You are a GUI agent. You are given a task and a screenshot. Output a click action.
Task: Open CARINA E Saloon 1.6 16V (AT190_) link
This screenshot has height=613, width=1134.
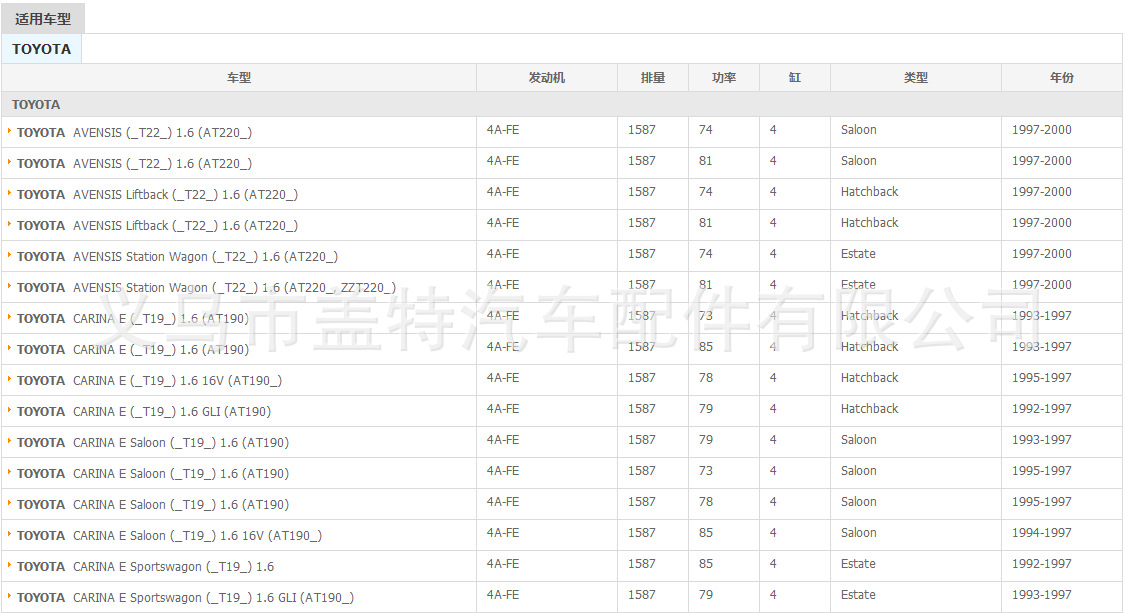tap(169, 536)
